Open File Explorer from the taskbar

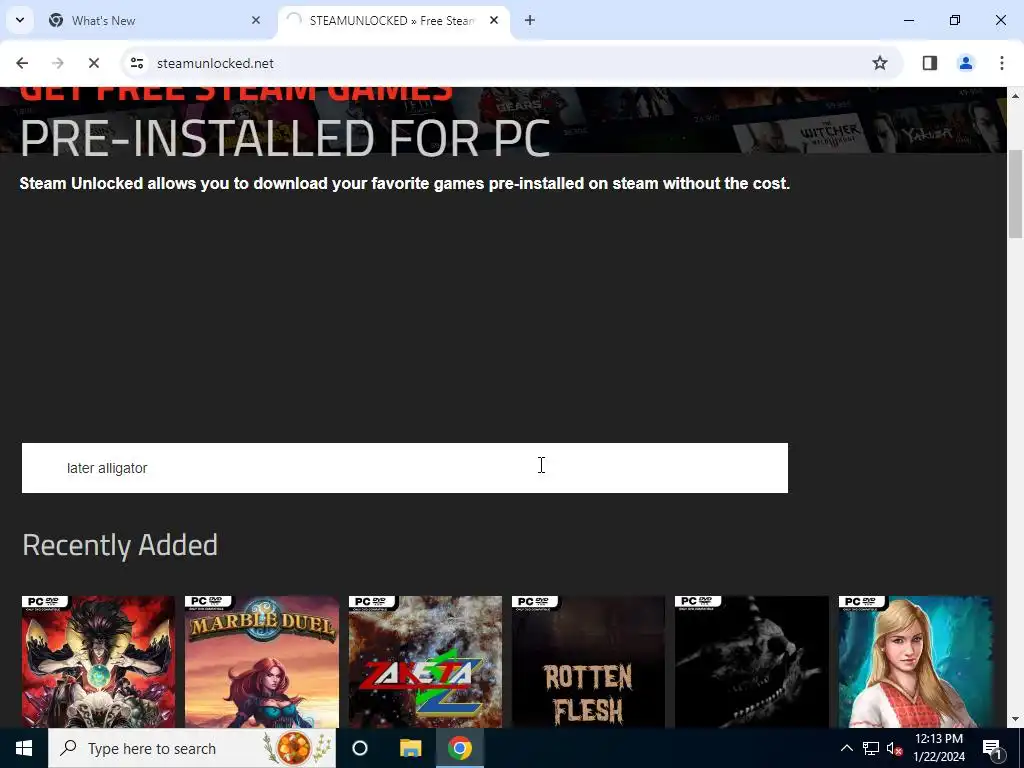(410, 748)
